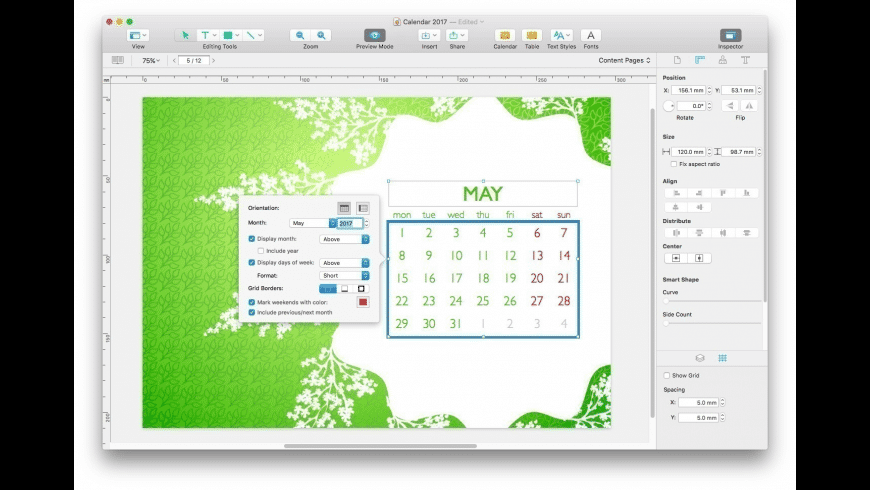870x490 pixels.
Task: Click the horizontal canvas scrollbar
Action: pos(380,446)
